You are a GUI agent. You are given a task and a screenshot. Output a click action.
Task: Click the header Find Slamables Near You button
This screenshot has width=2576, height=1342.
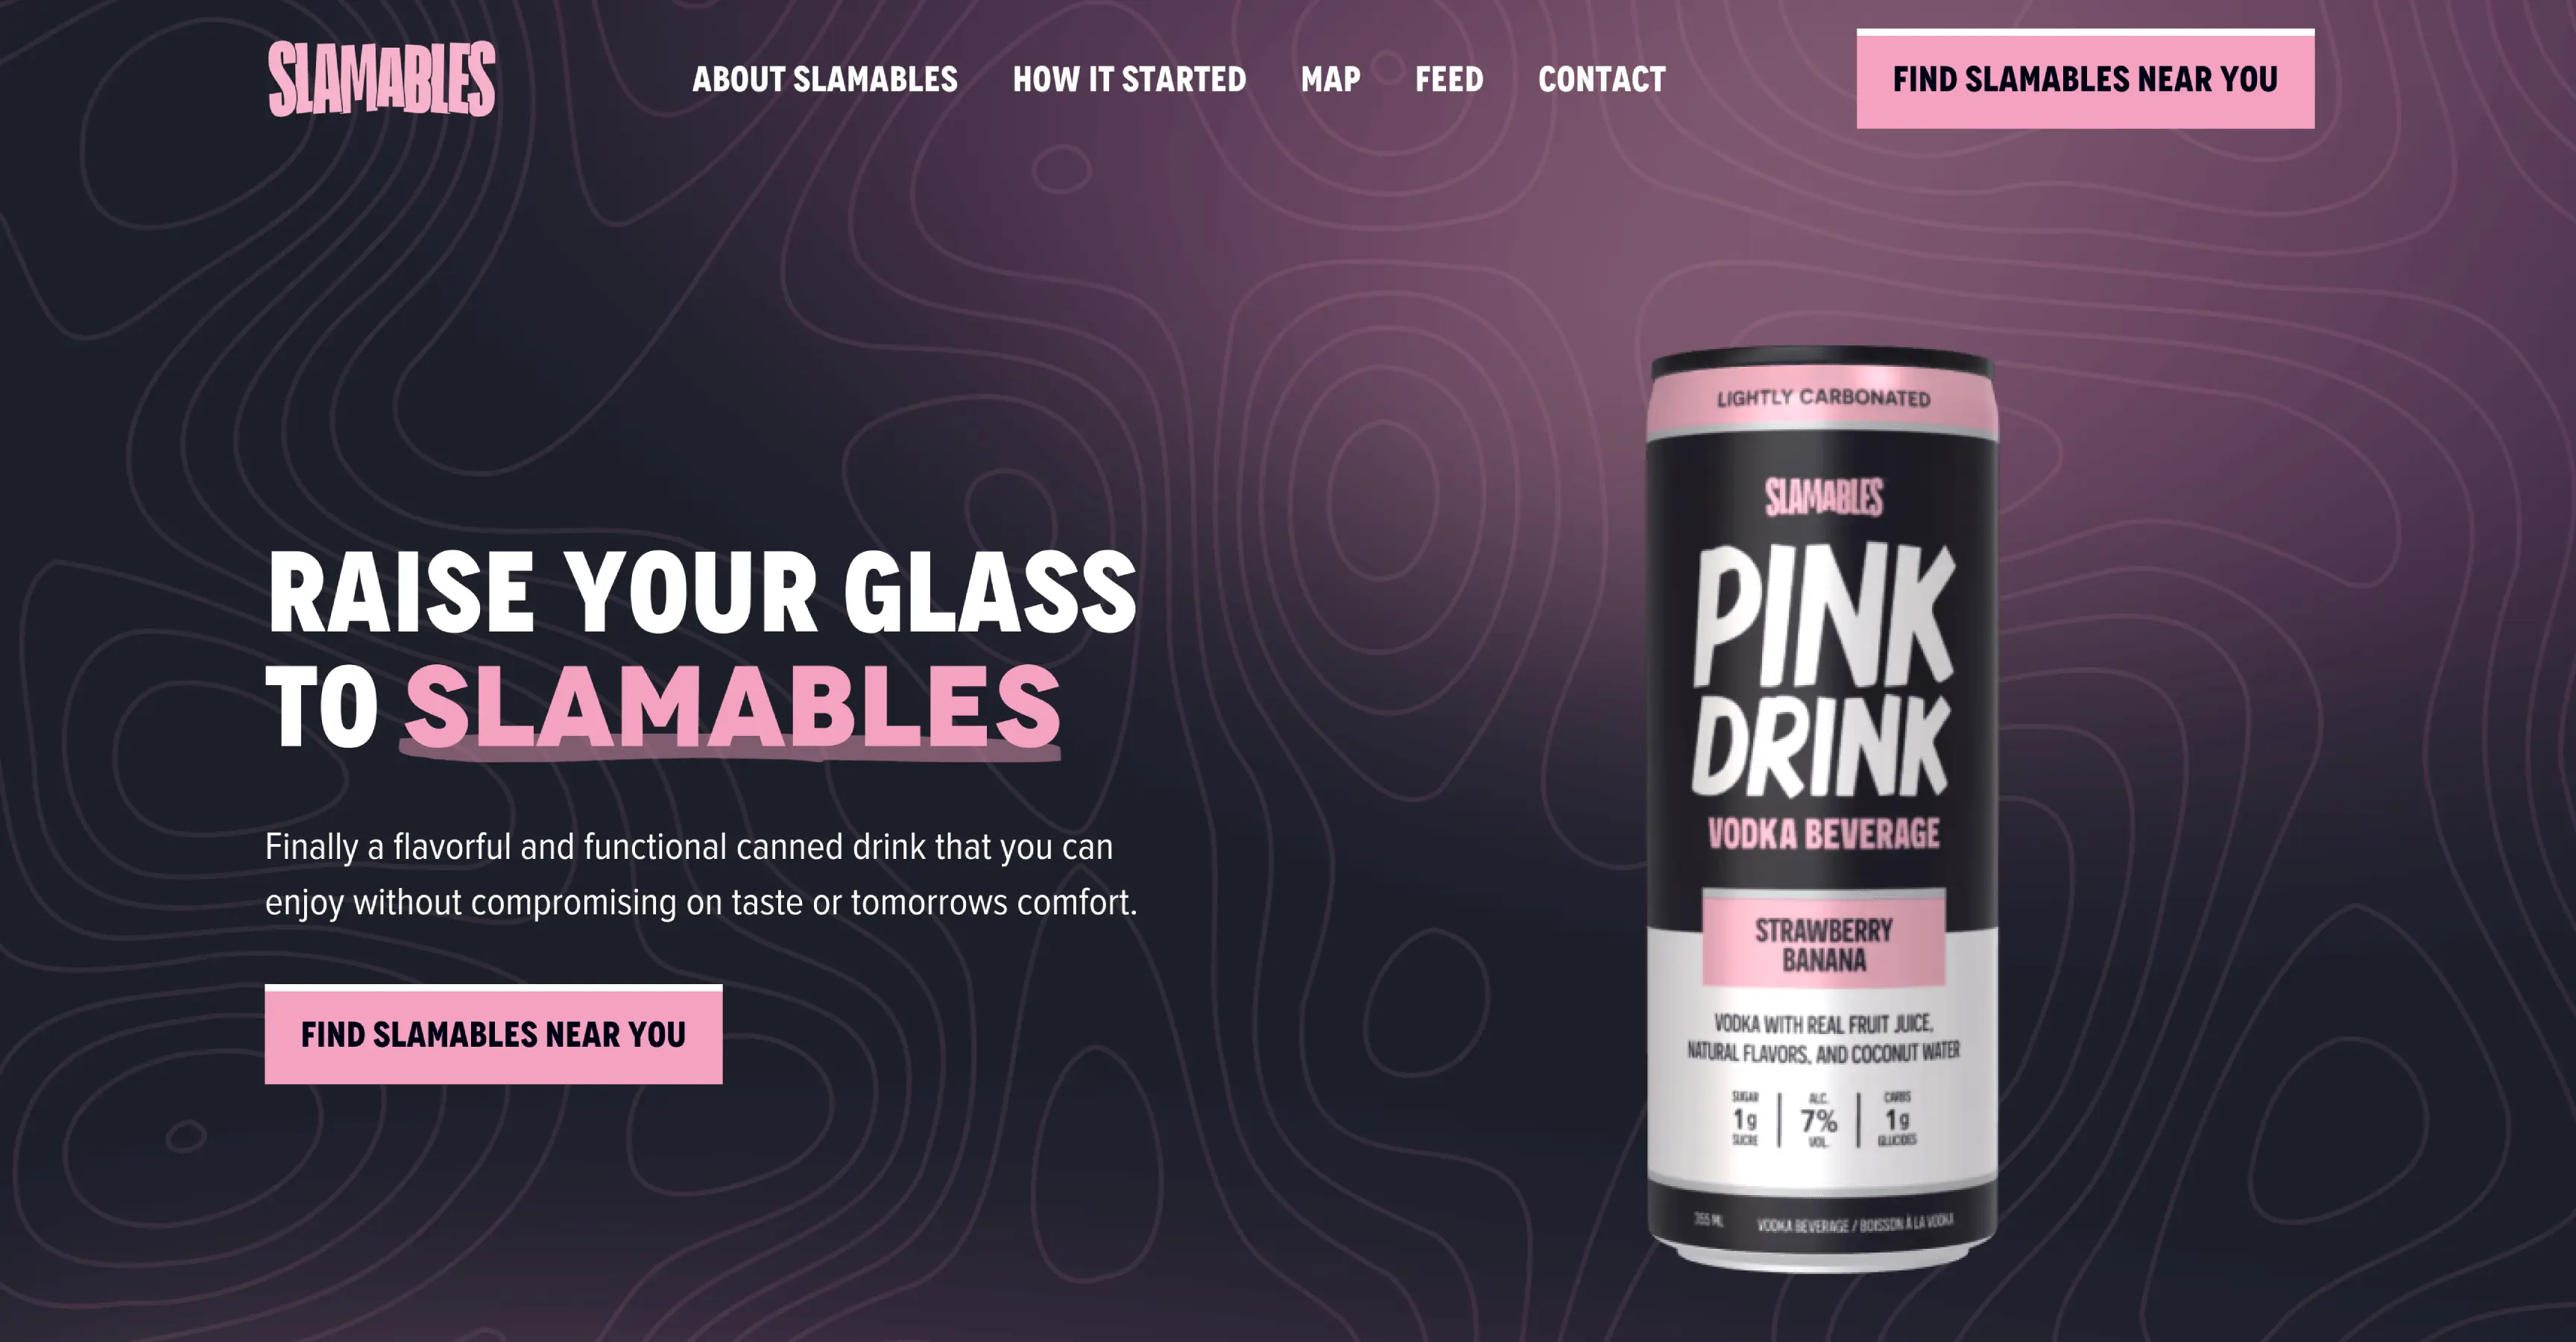(x=2085, y=79)
